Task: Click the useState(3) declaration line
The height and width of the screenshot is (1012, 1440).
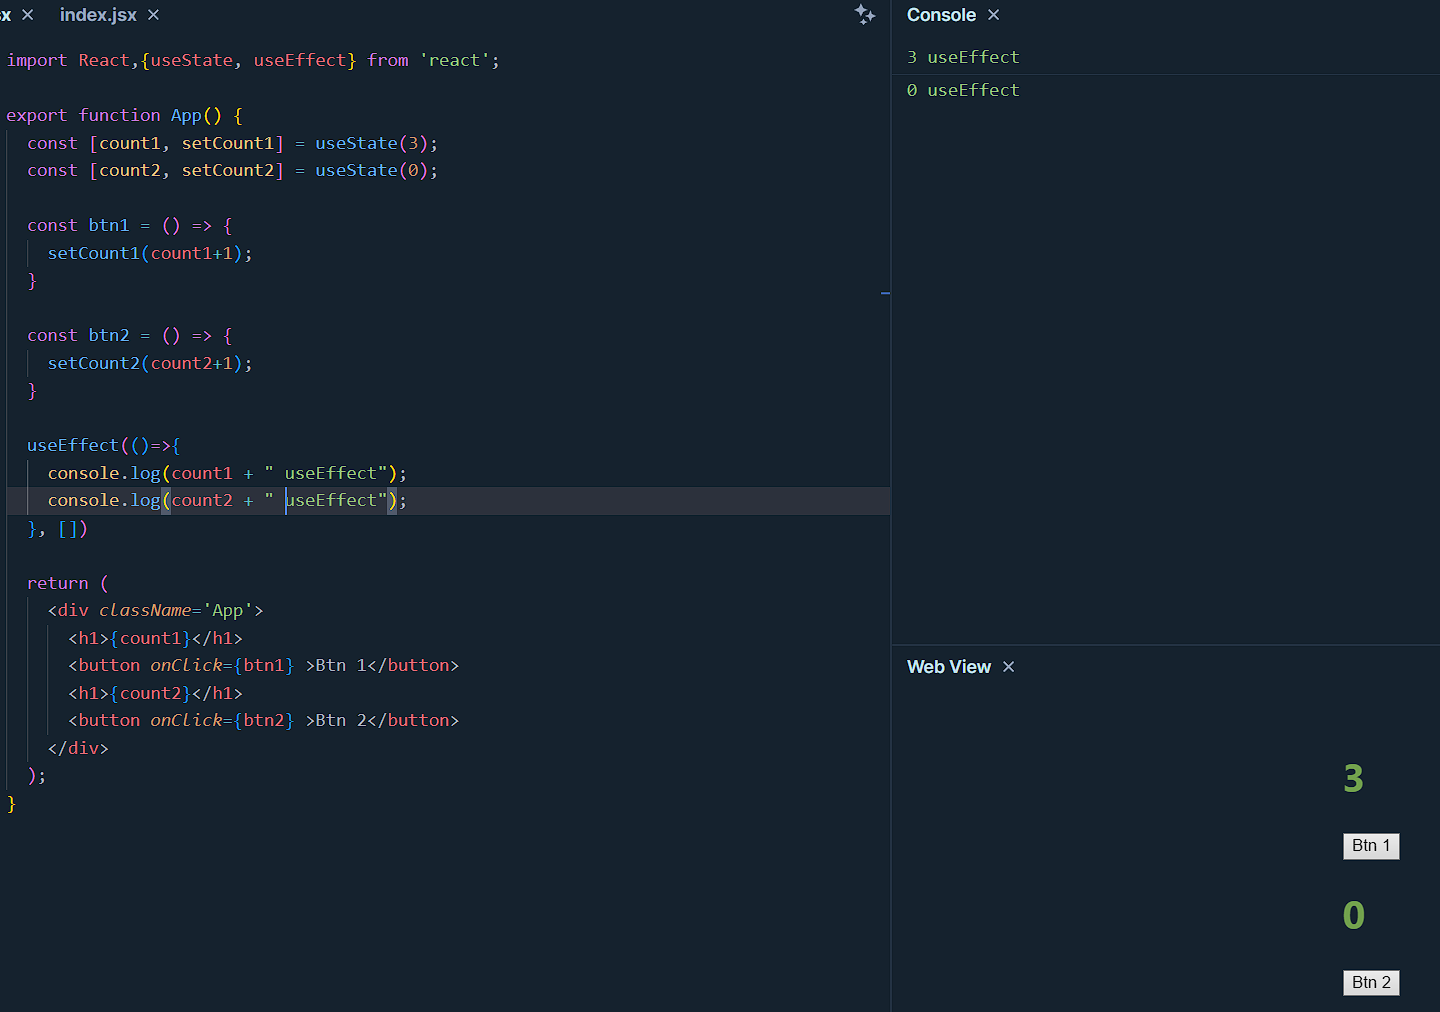Action: (x=232, y=143)
